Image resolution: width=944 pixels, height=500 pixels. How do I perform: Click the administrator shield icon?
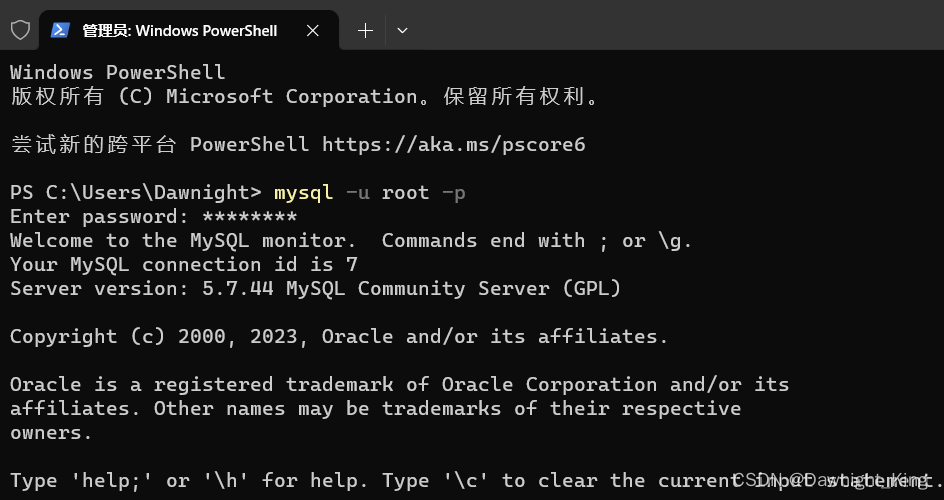[20, 30]
